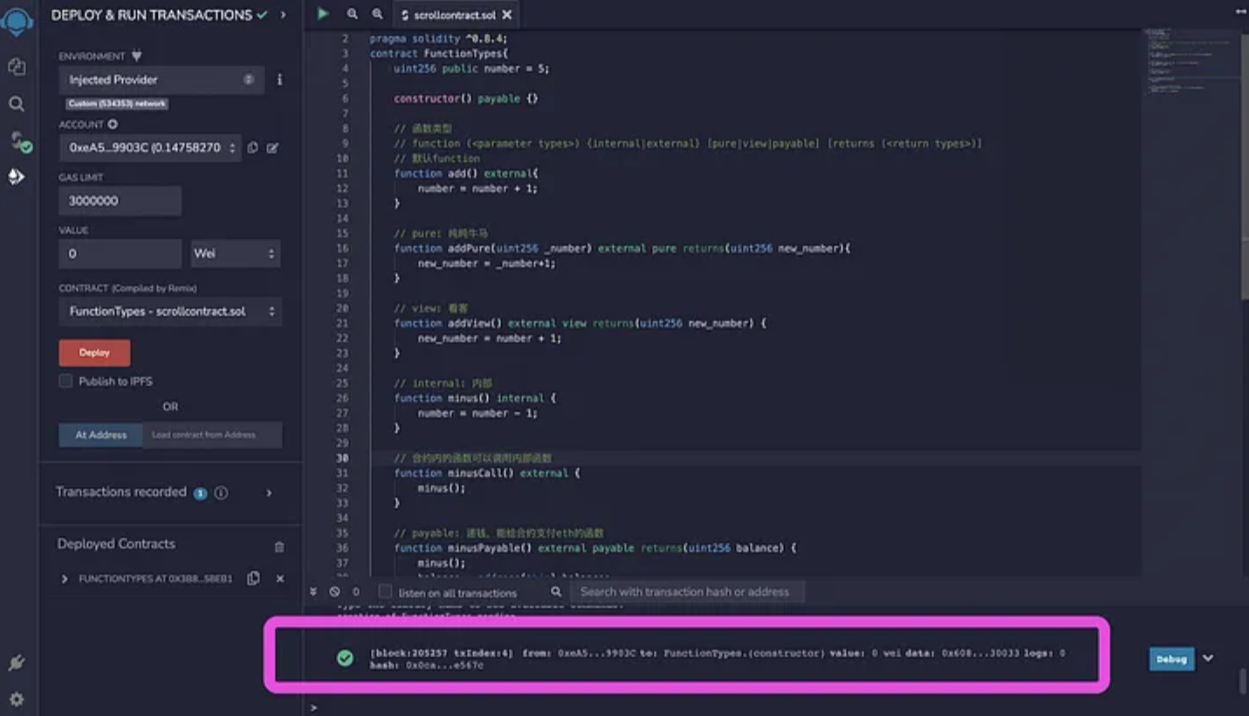This screenshot has width=1249, height=716.
Task: Remove the FUNCTIONTYPES deployed contract
Action: tap(280, 579)
